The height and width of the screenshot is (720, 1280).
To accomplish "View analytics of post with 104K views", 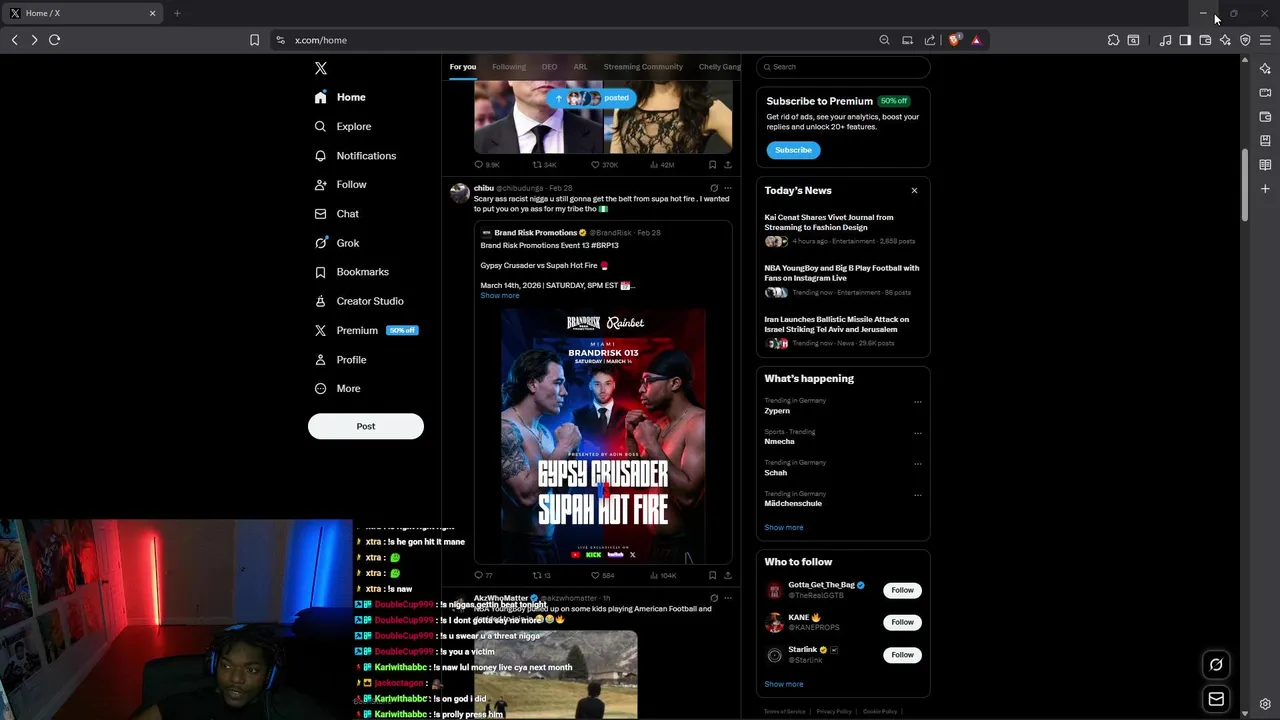I will click(663, 575).
